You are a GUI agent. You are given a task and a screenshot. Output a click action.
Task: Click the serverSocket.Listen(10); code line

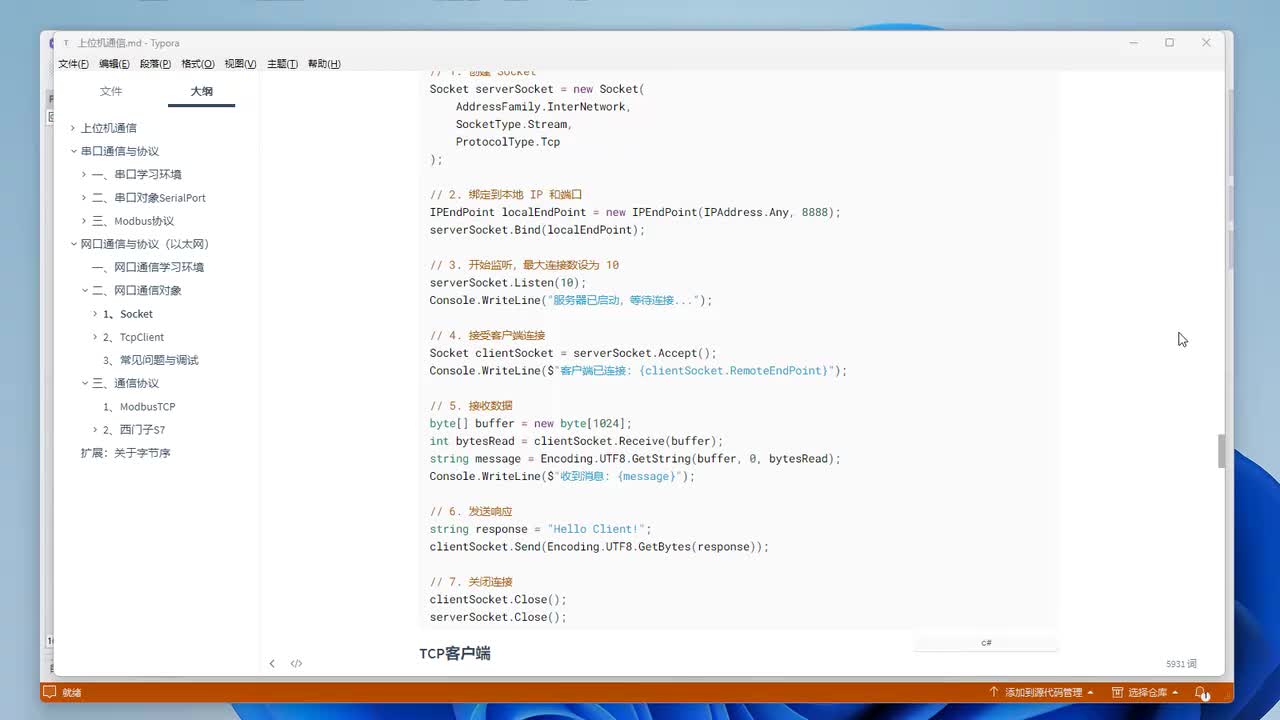click(x=508, y=283)
